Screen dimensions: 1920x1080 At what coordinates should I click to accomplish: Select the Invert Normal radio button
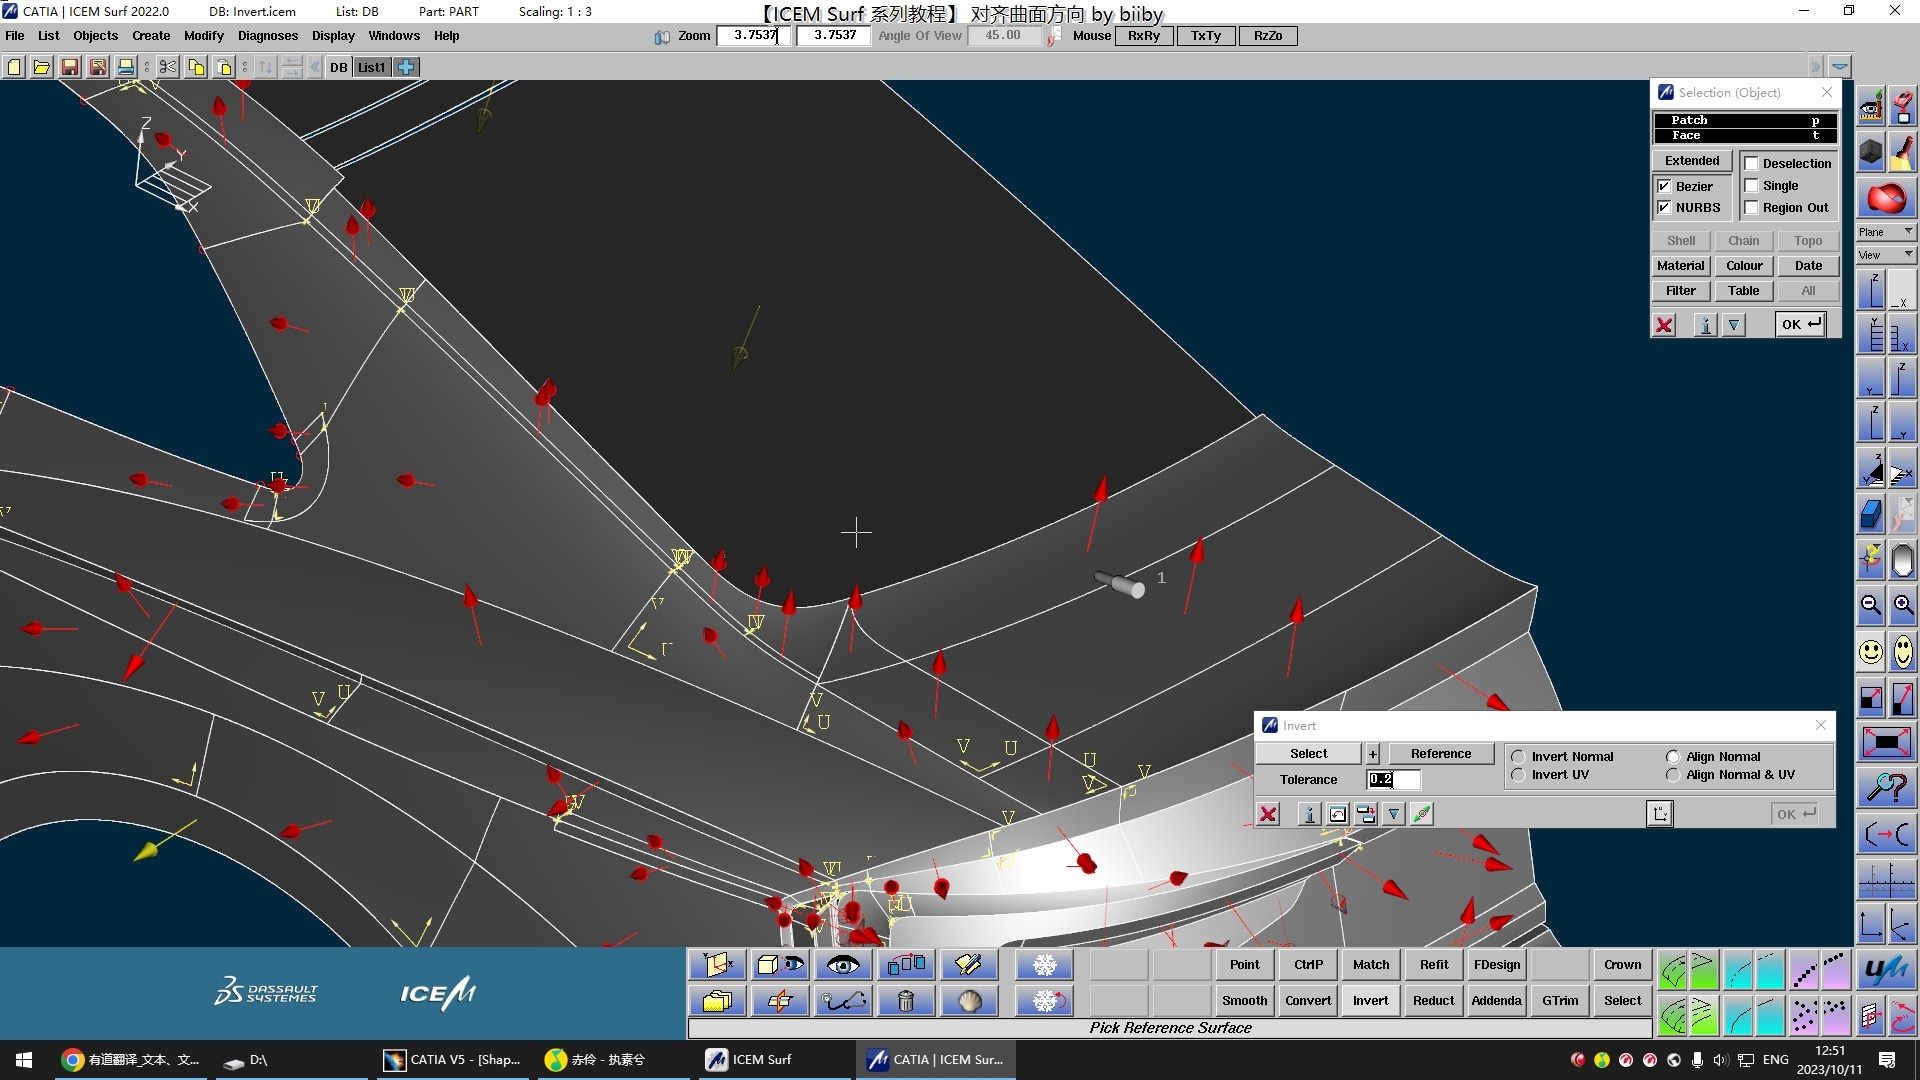point(1518,757)
